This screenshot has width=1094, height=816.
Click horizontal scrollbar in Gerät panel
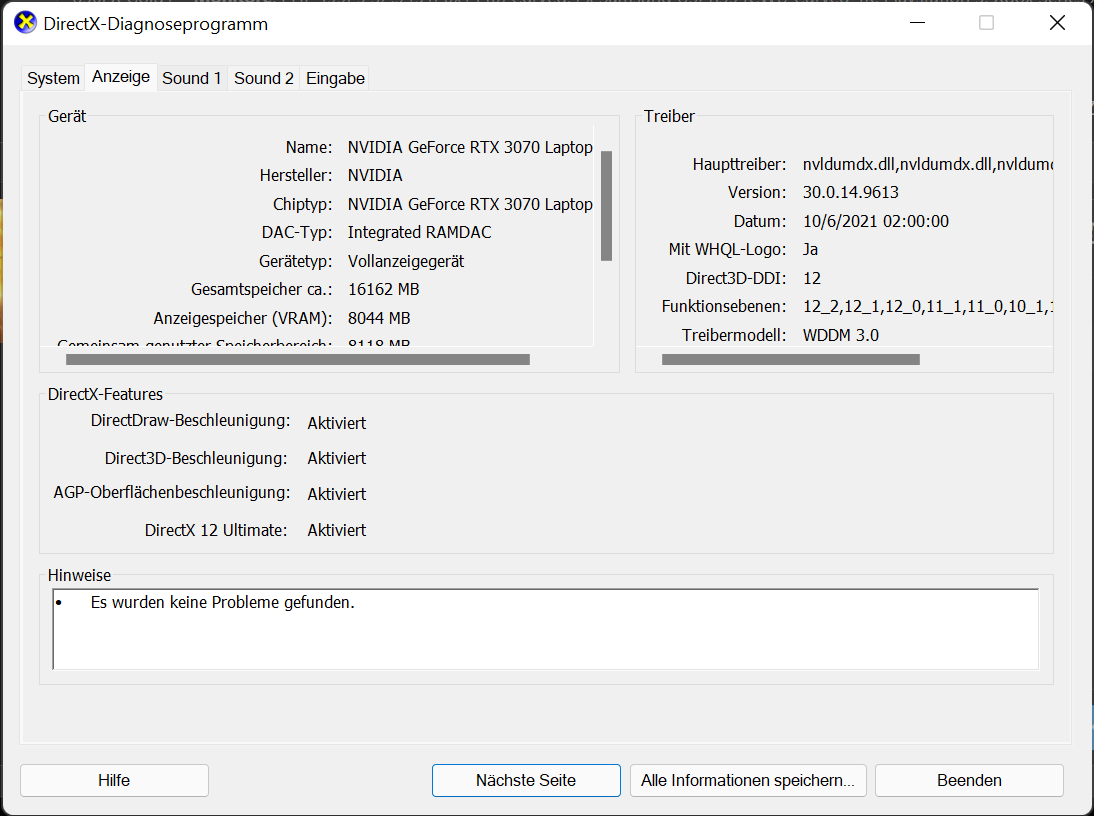[x=298, y=360]
